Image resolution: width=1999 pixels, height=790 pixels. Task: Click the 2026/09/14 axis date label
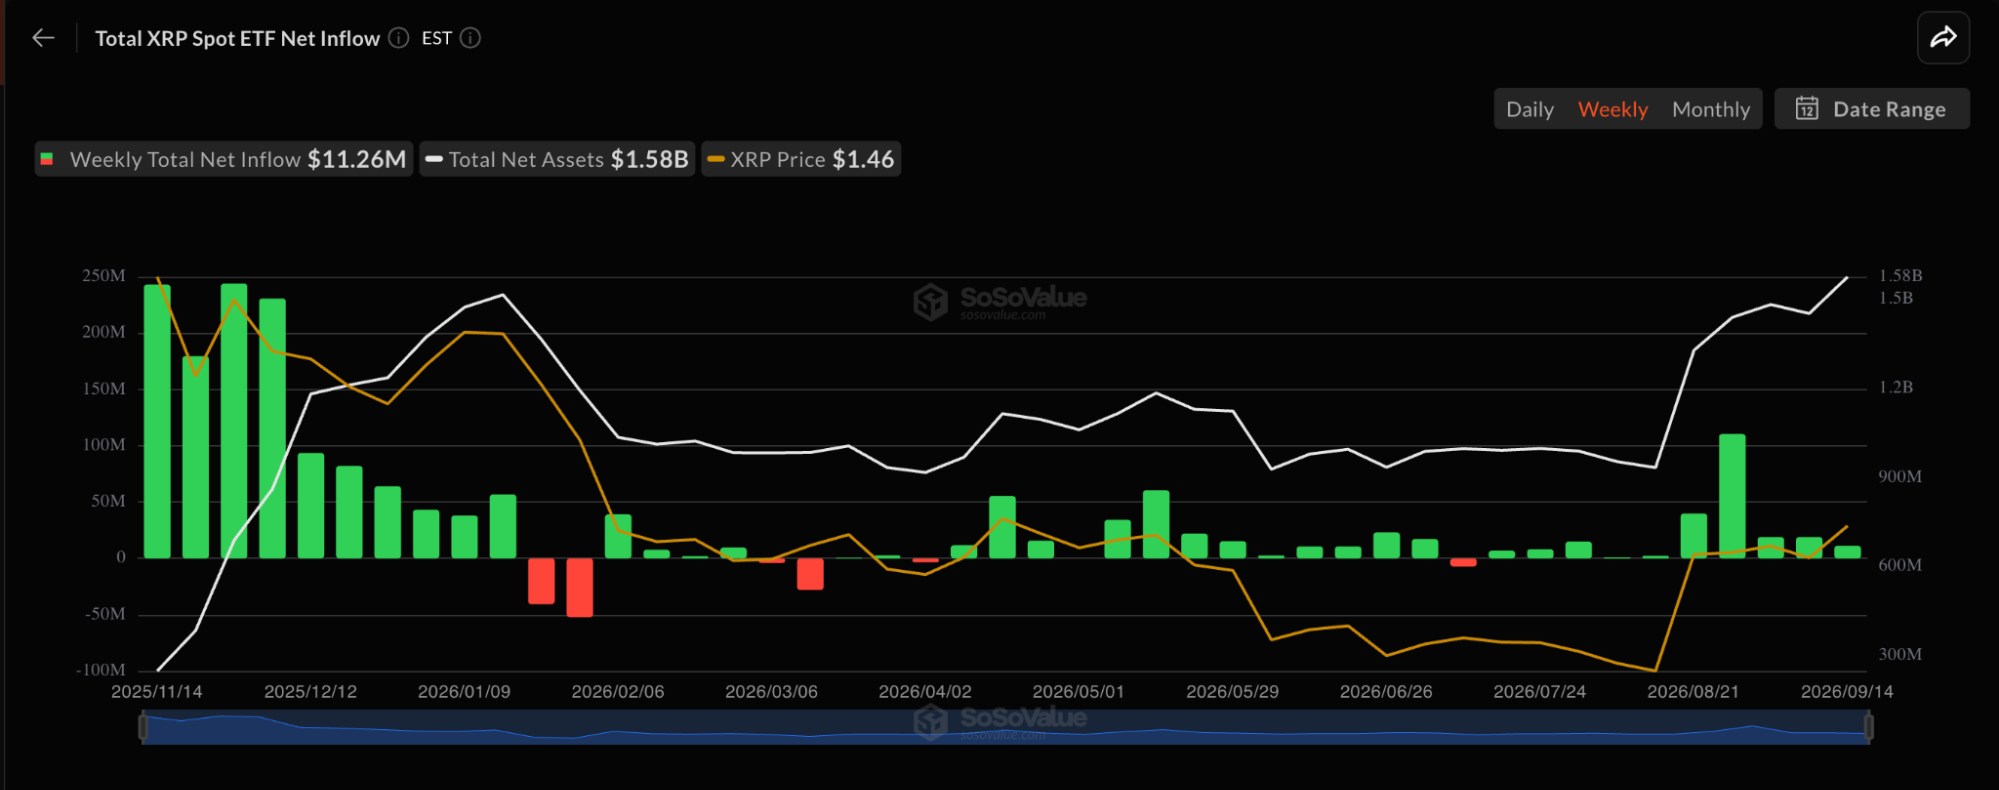(1847, 692)
